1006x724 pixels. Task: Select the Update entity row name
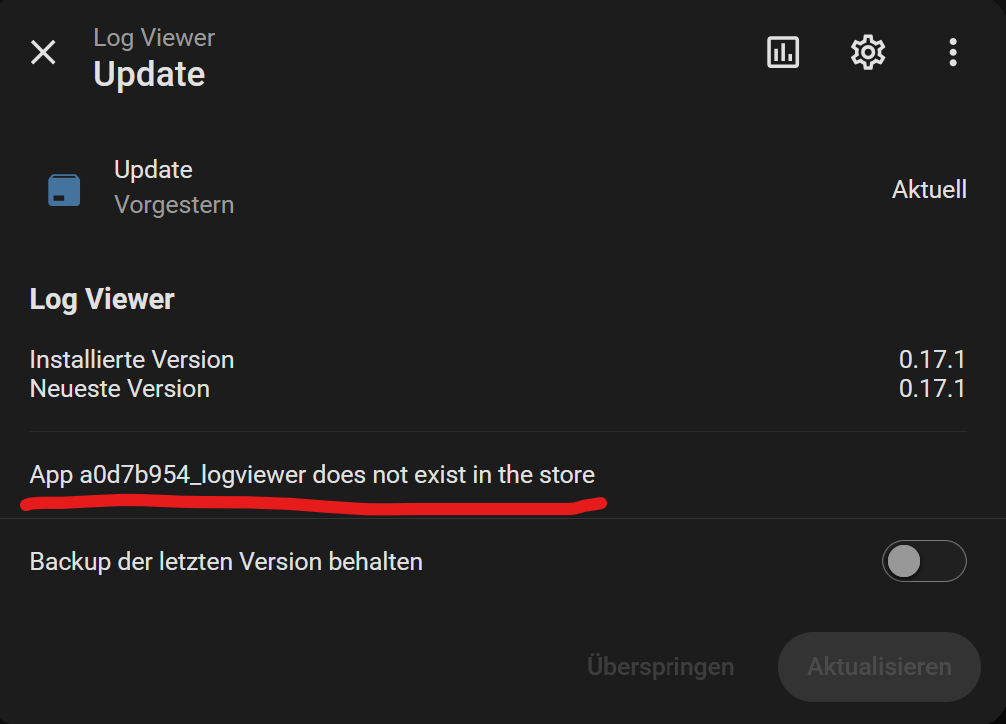(153, 170)
